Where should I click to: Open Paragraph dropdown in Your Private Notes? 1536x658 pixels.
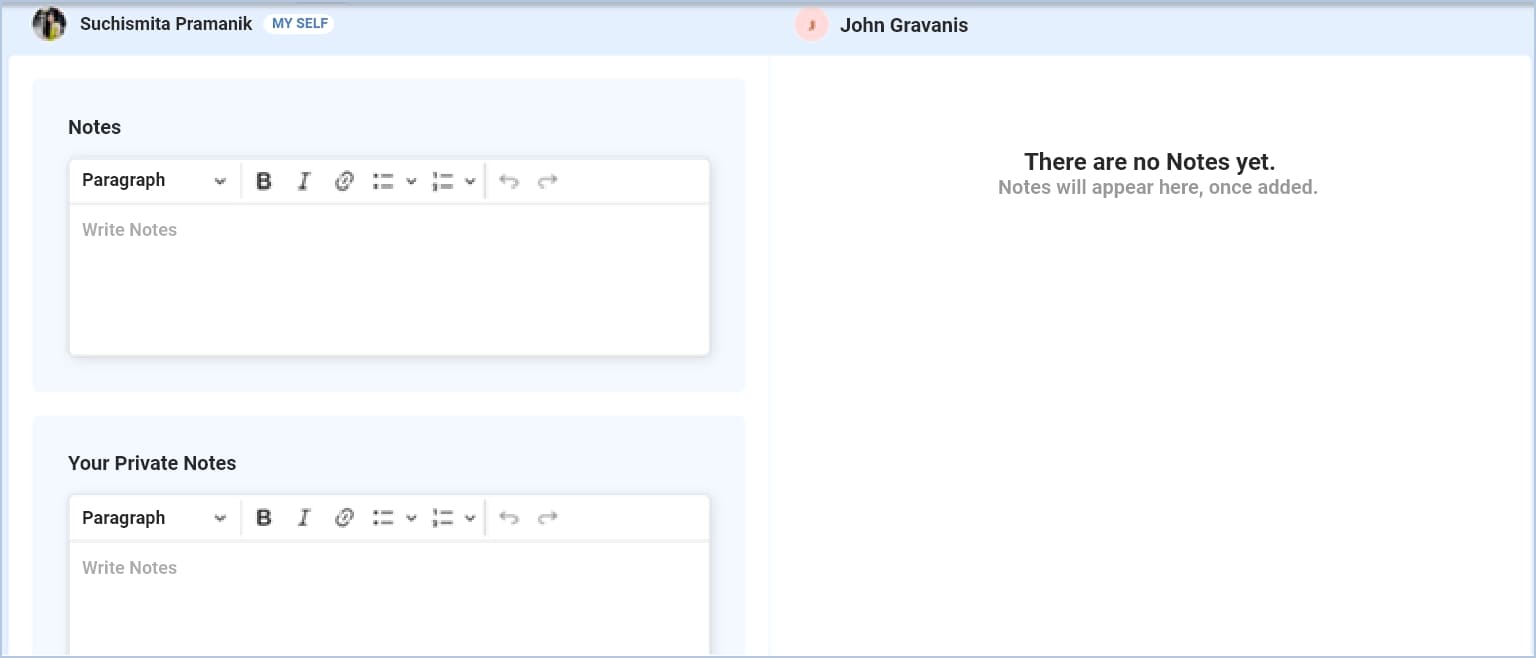click(154, 518)
